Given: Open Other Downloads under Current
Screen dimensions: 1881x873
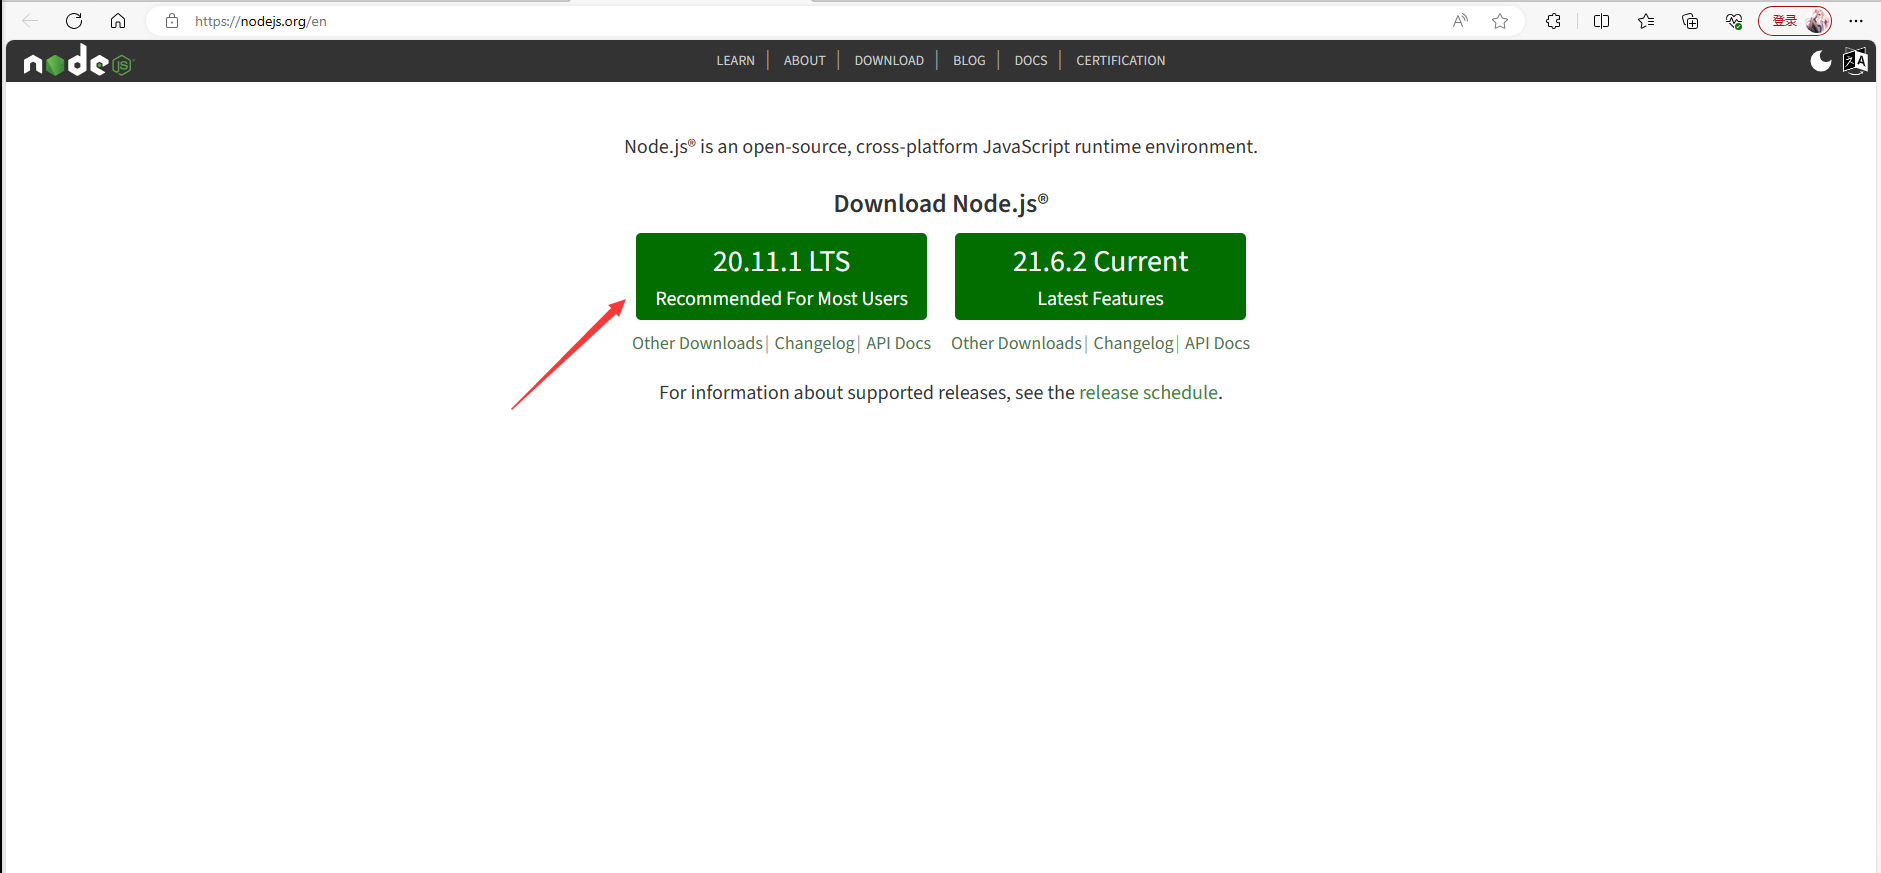Looking at the screenshot, I should (x=1016, y=343).
